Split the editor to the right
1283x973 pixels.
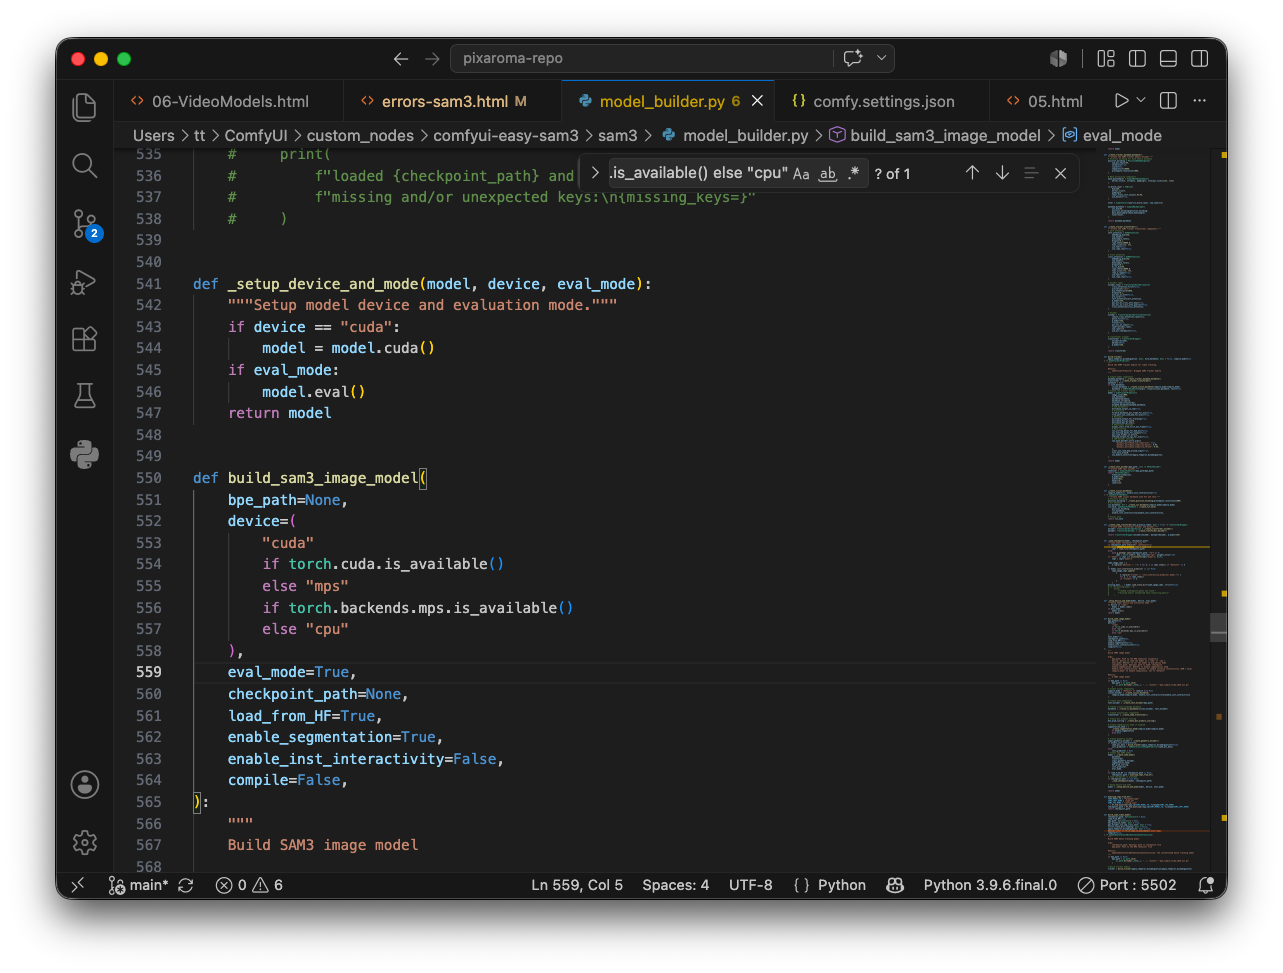click(x=1168, y=101)
